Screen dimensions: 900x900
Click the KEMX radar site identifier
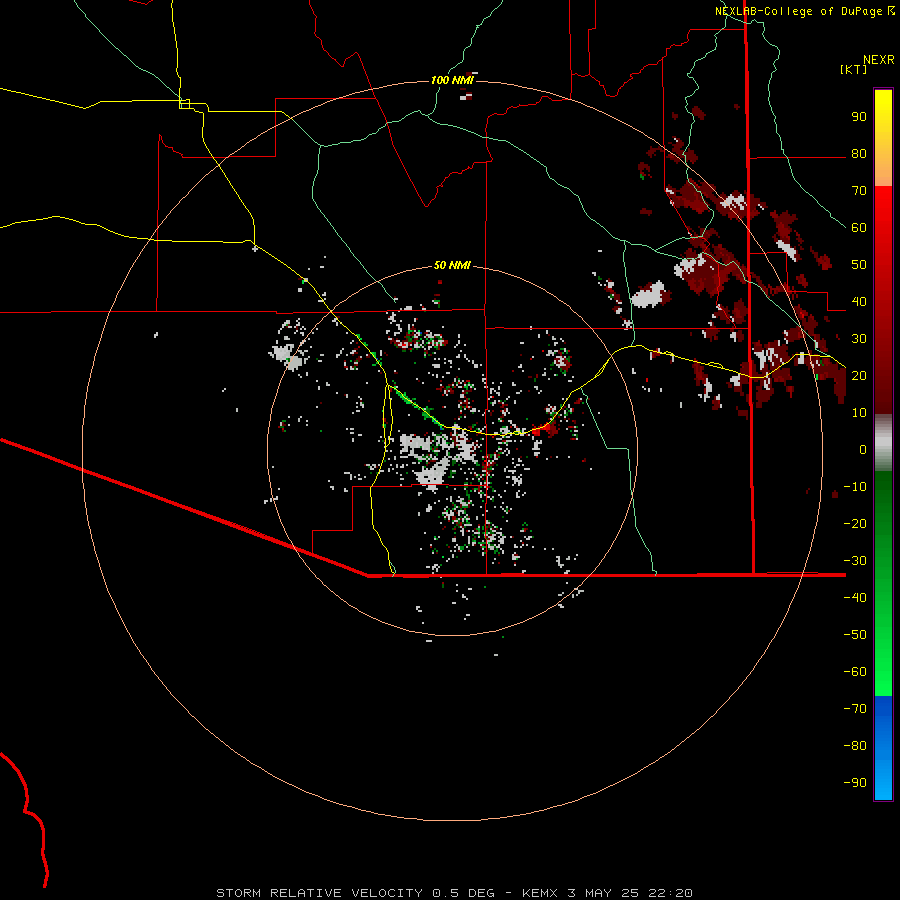(540, 893)
